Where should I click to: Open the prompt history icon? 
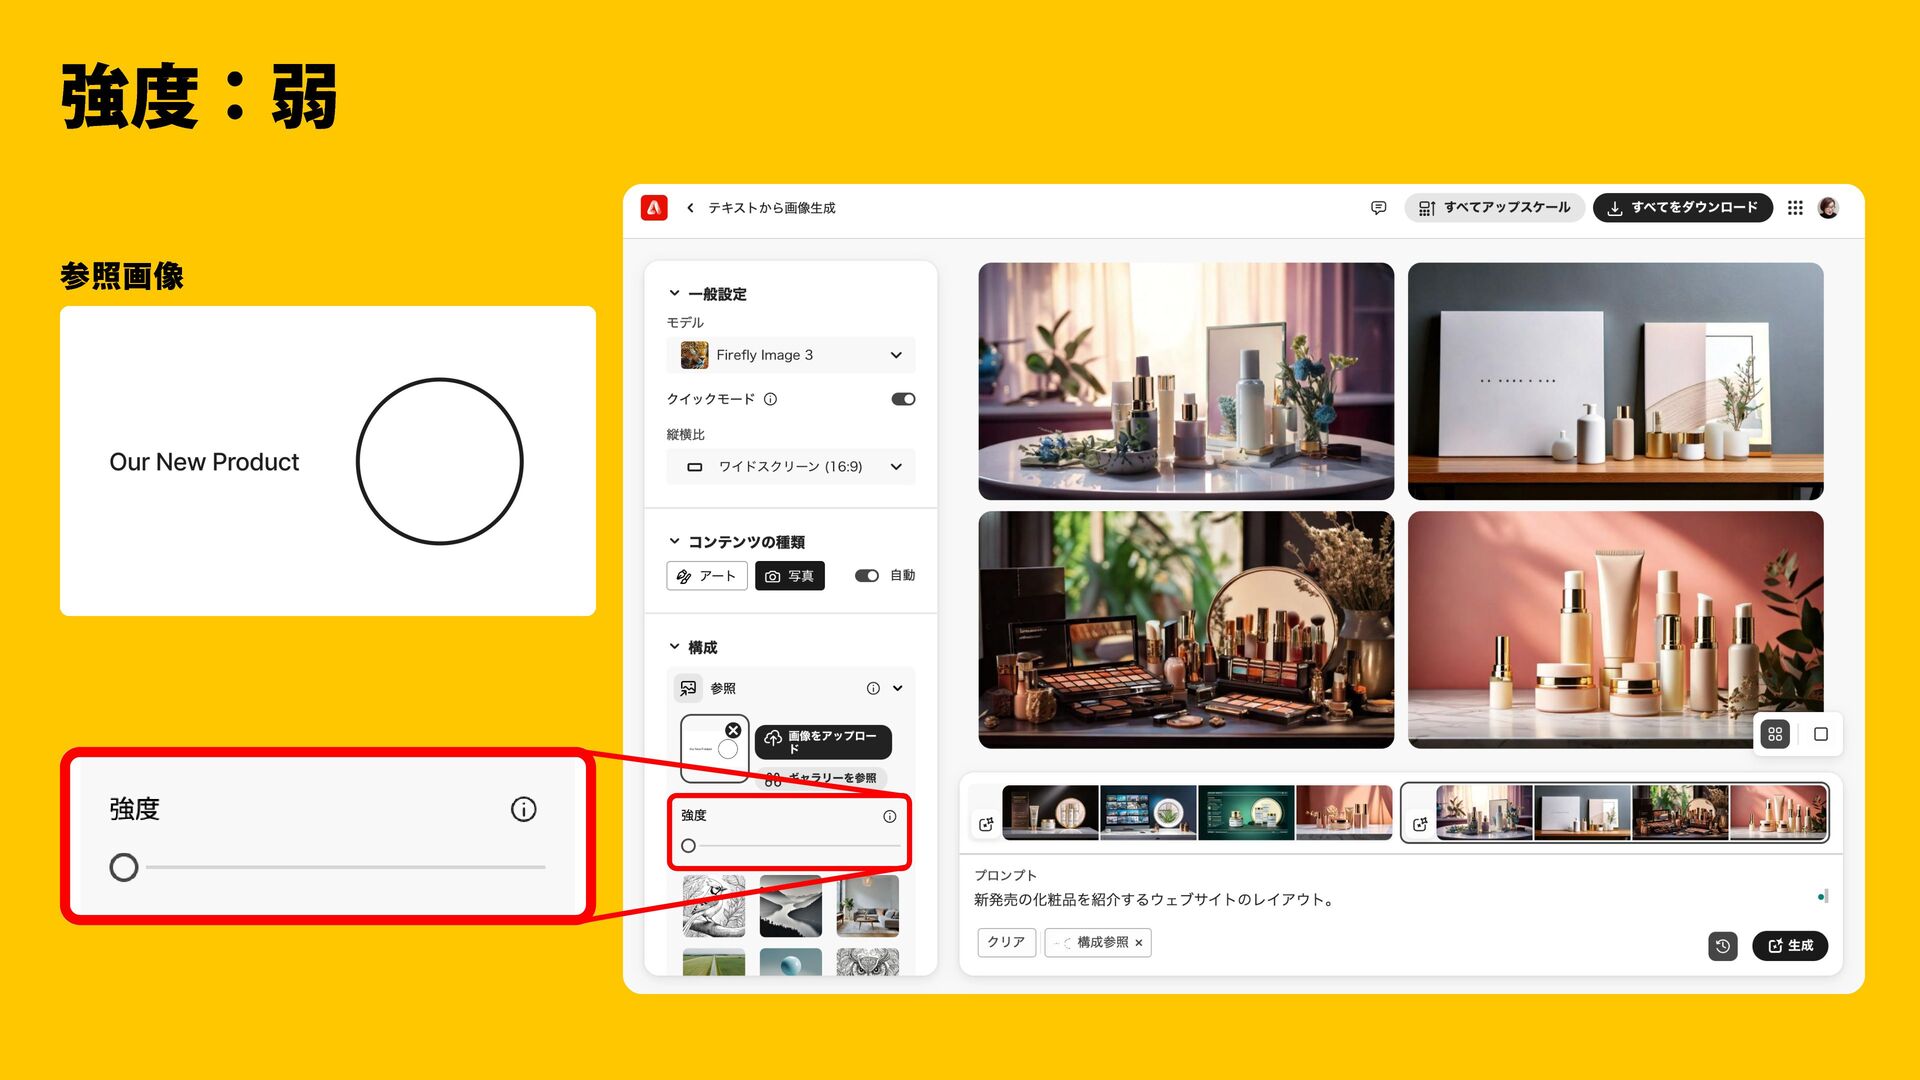pos(1722,946)
